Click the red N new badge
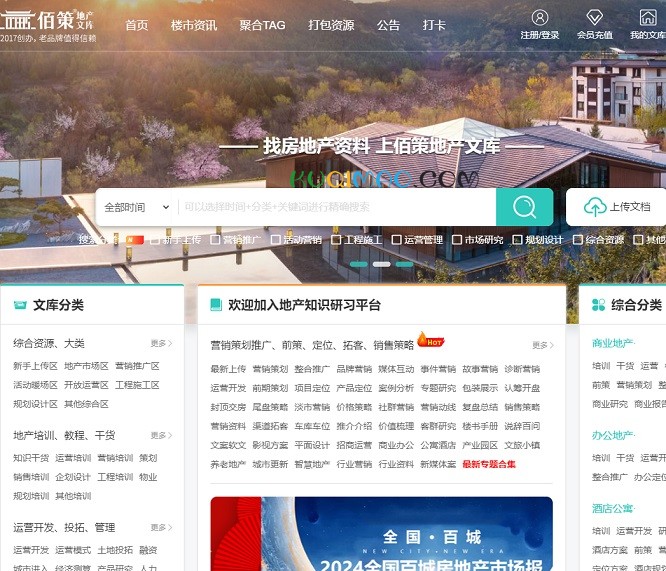The width and height of the screenshot is (666, 571). pyautogui.click(x=135, y=240)
